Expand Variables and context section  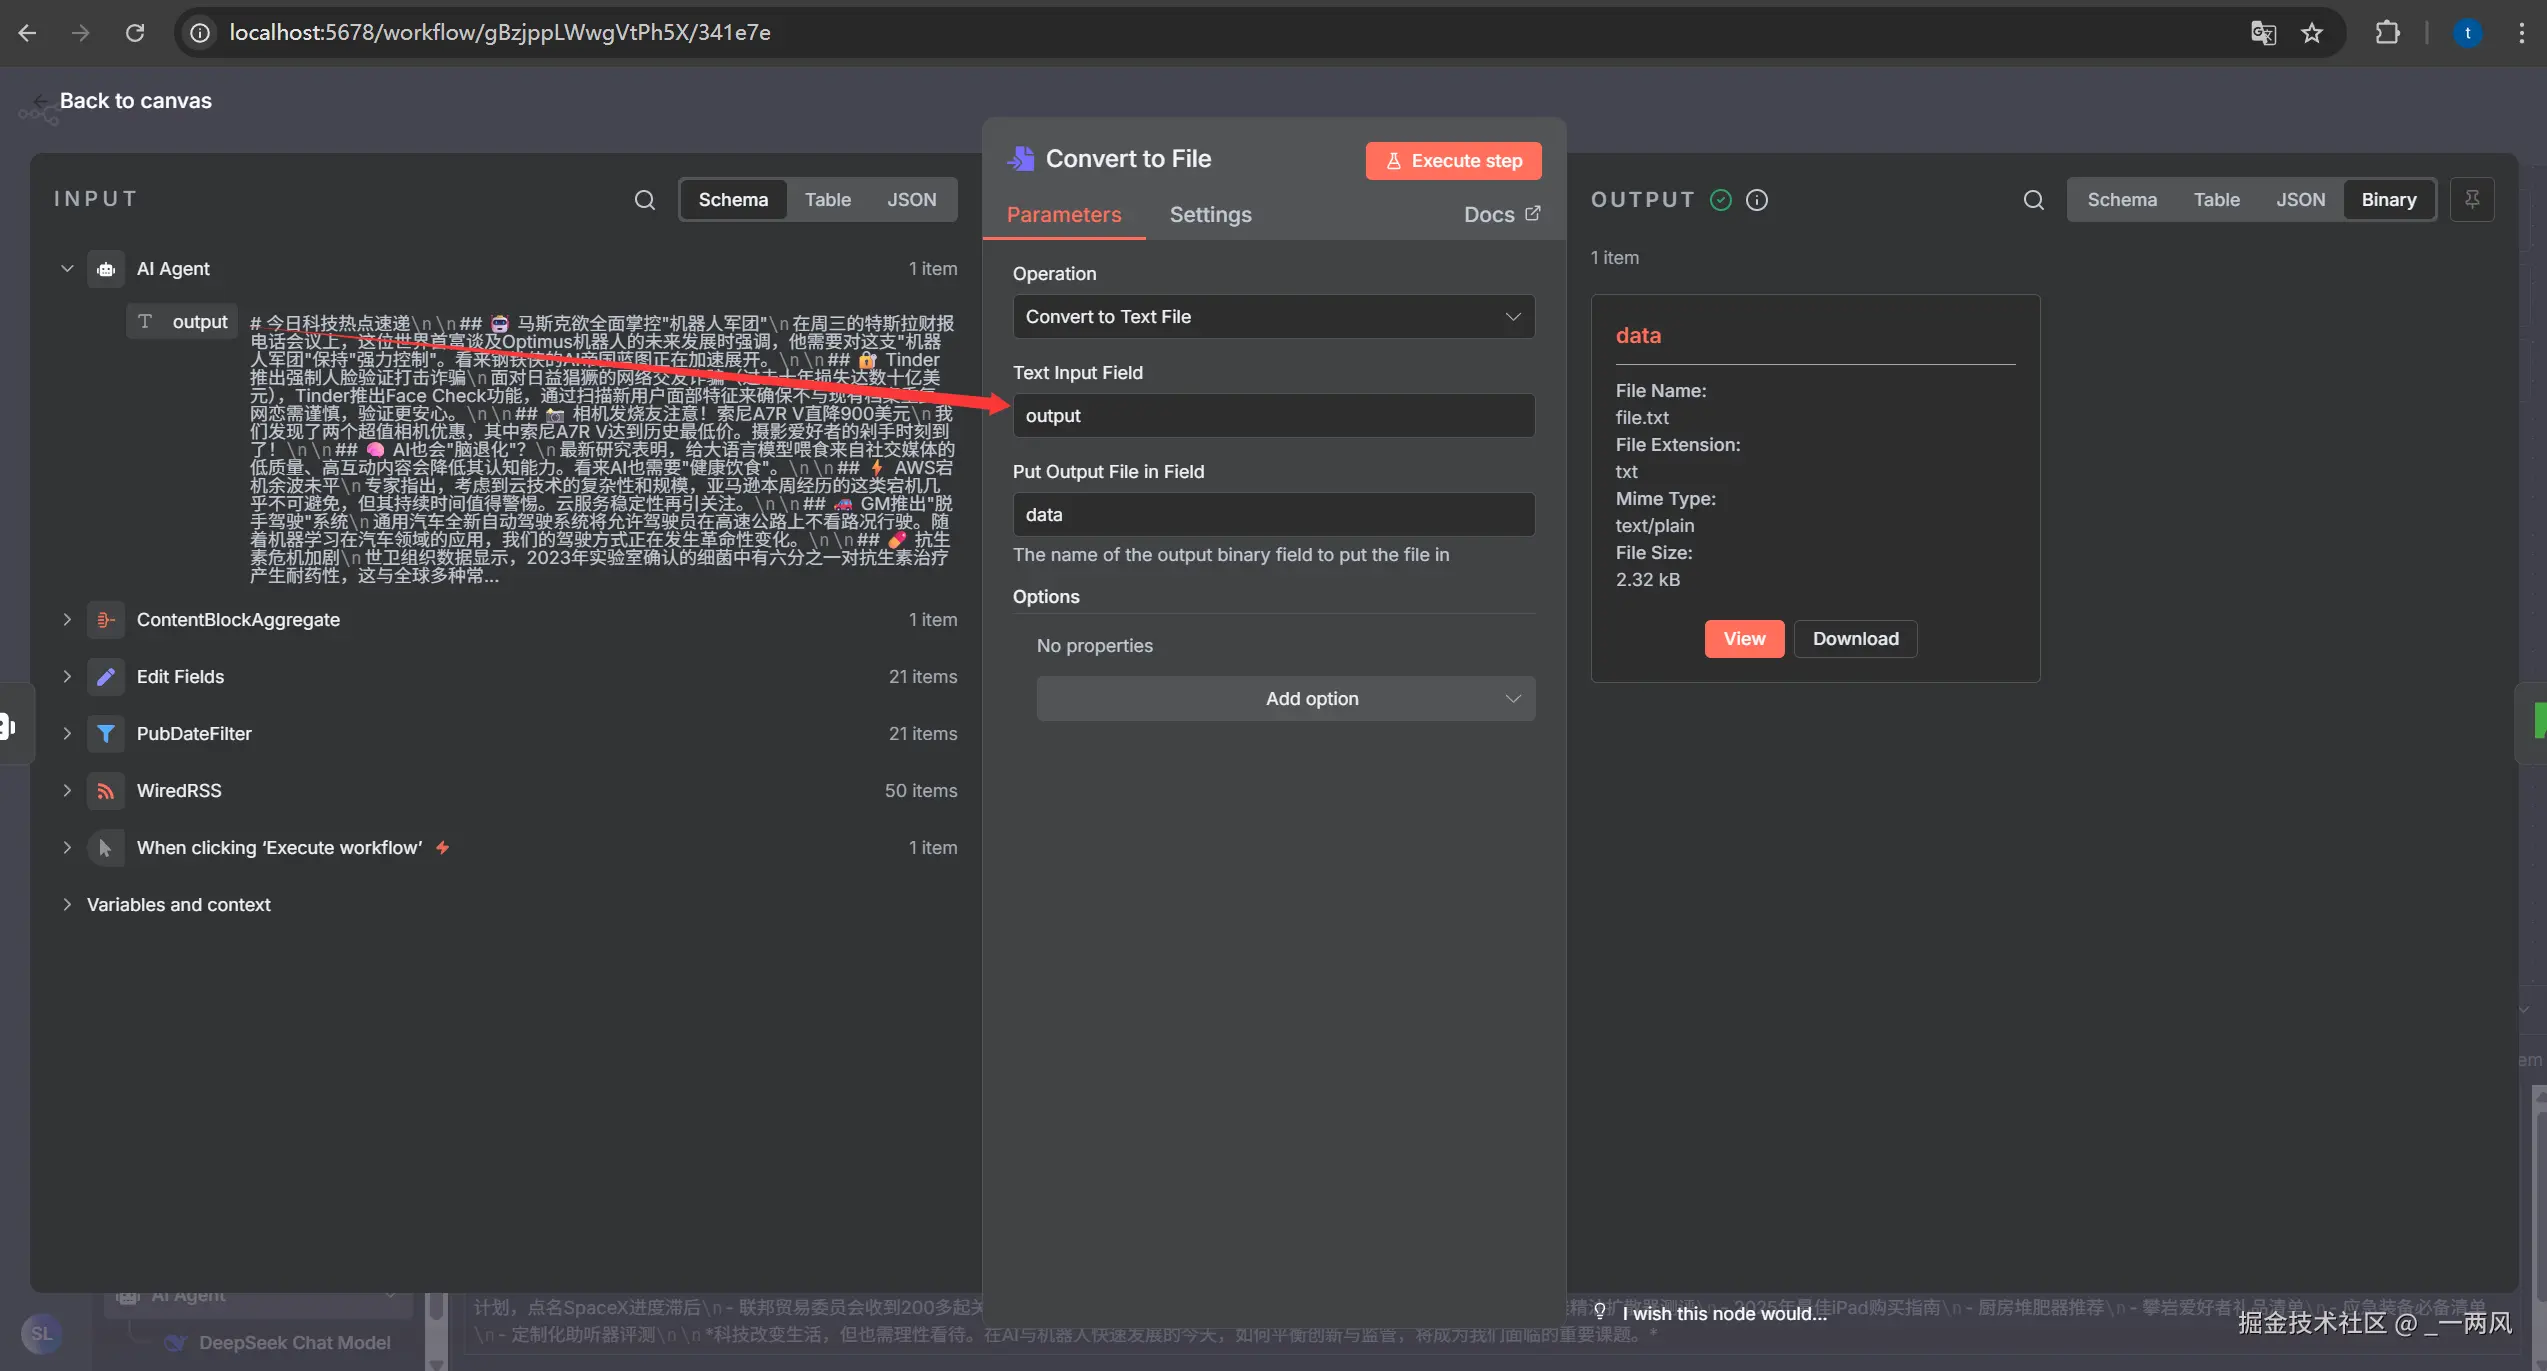[67, 905]
